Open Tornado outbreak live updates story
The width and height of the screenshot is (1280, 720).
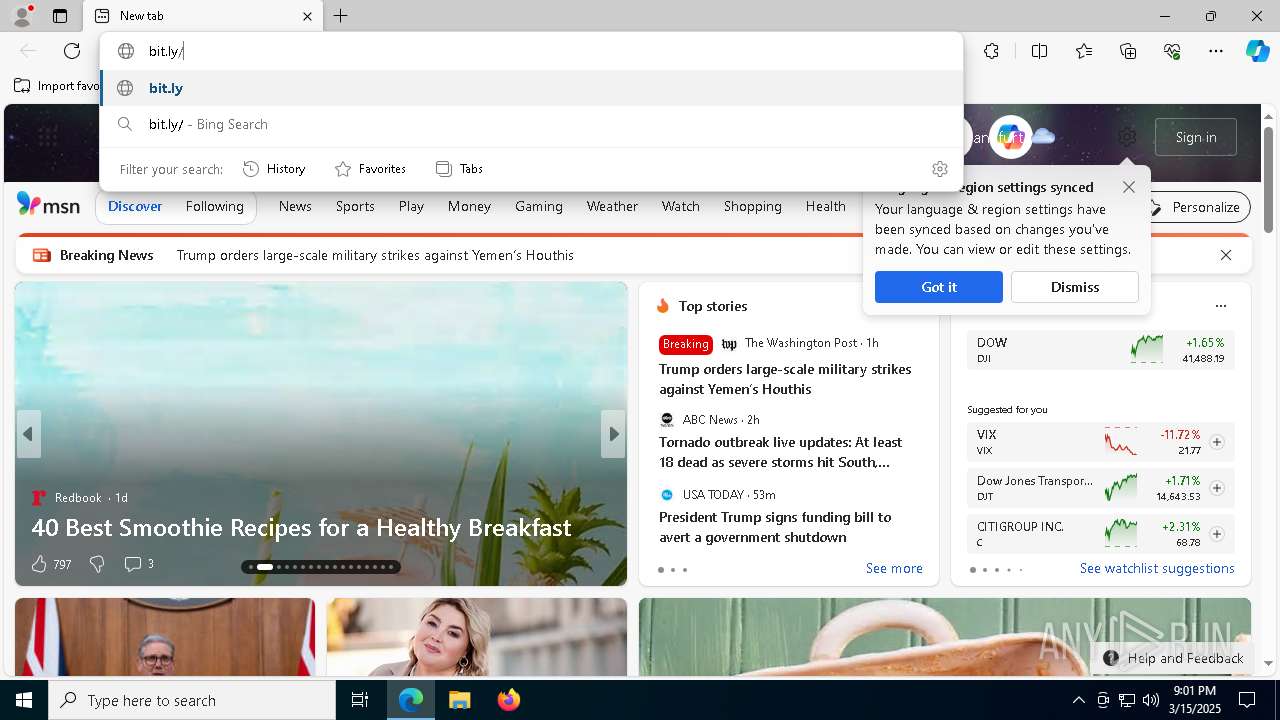tap(781, 452)
